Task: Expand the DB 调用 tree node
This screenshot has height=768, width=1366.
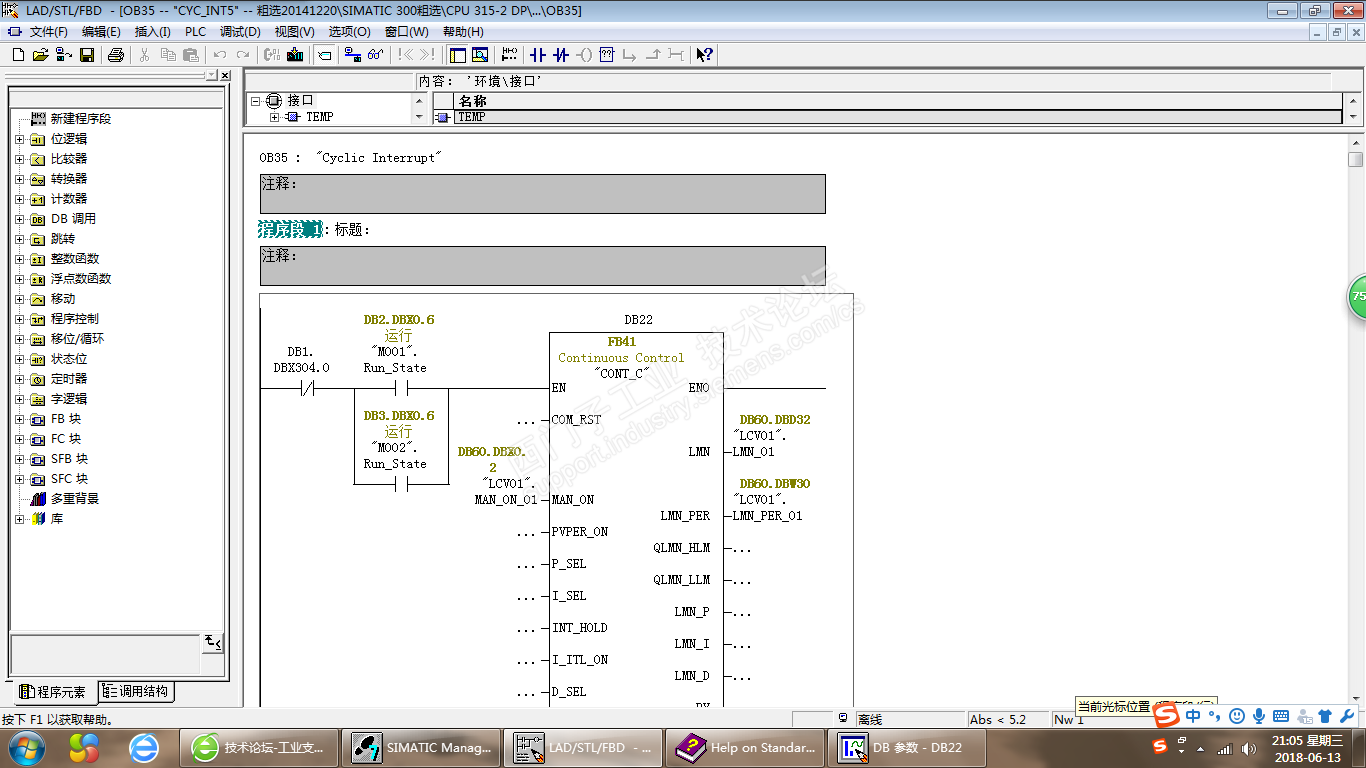Action: coord(19,219)
